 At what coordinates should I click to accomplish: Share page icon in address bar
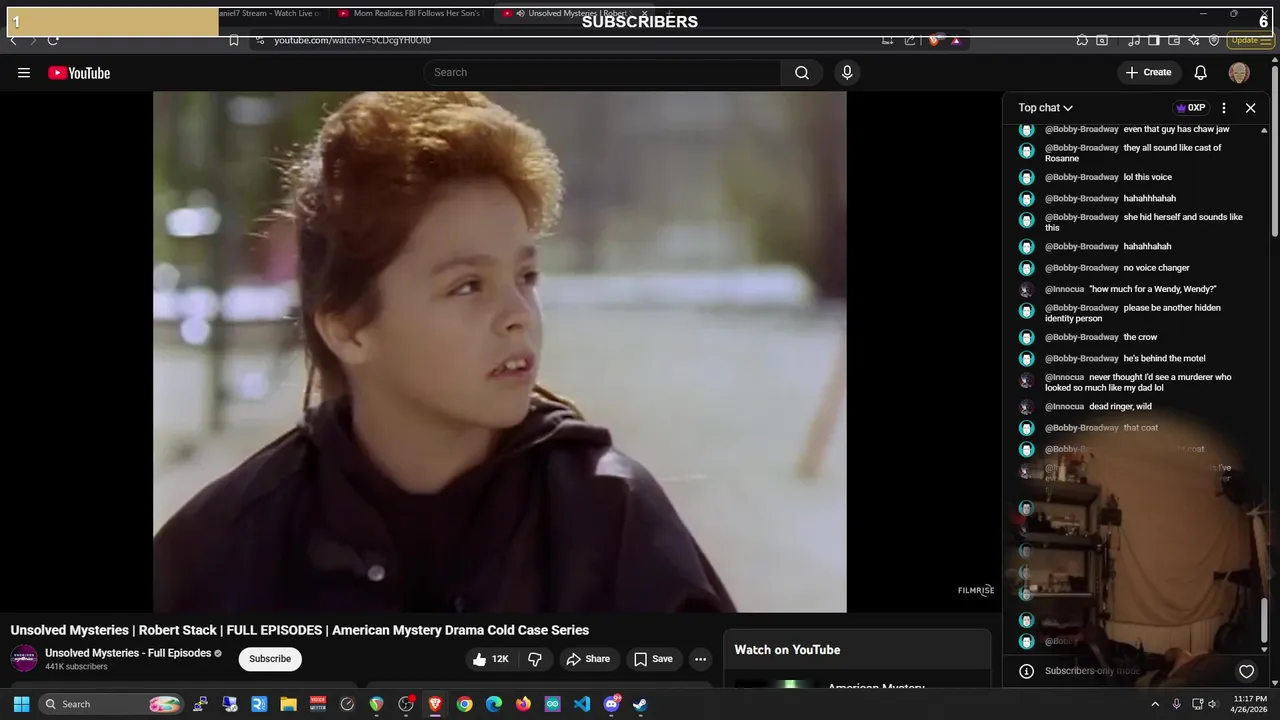click(x=910, y=41)
